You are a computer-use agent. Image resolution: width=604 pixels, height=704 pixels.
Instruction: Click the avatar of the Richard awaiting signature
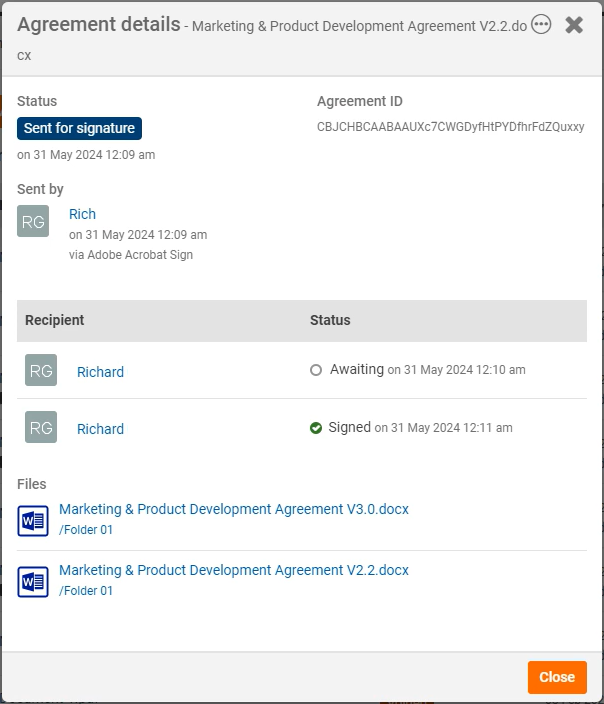point(41,371)
